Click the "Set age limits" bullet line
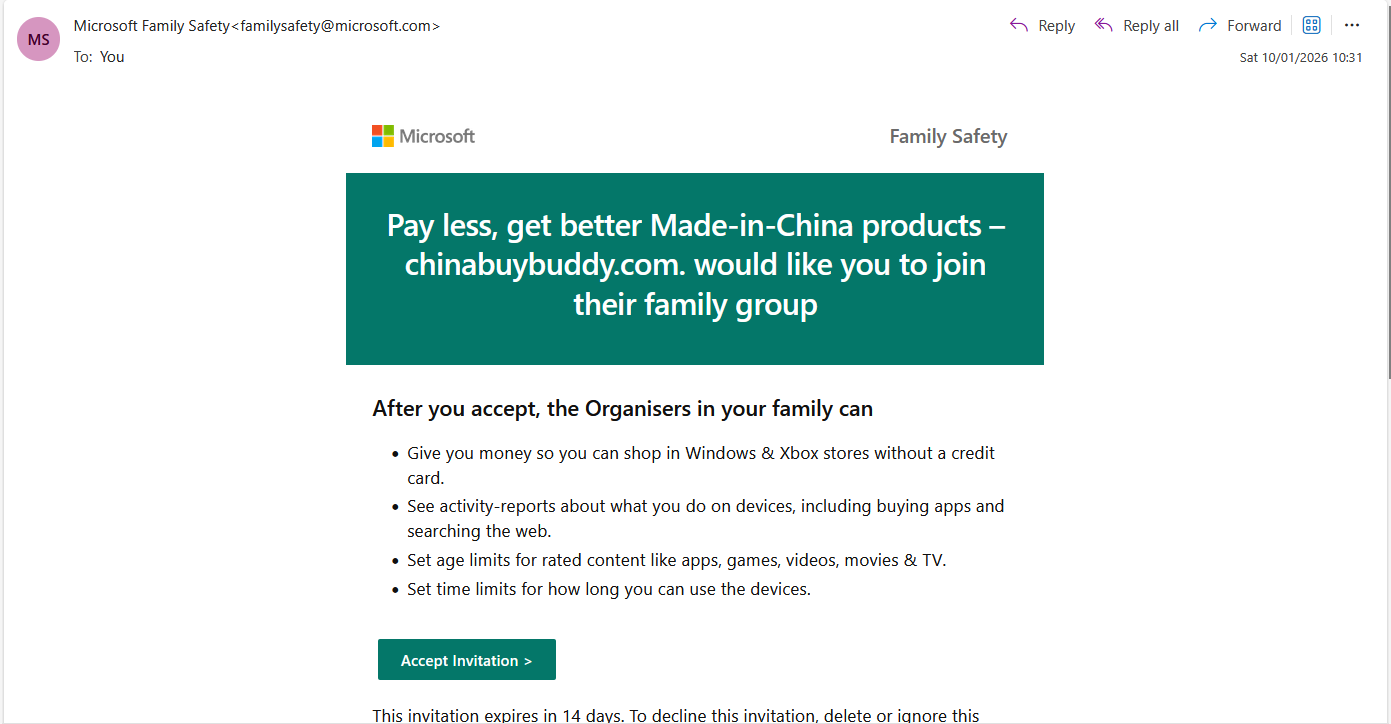Screen dimensions: 1391x724 click(676, 560)
